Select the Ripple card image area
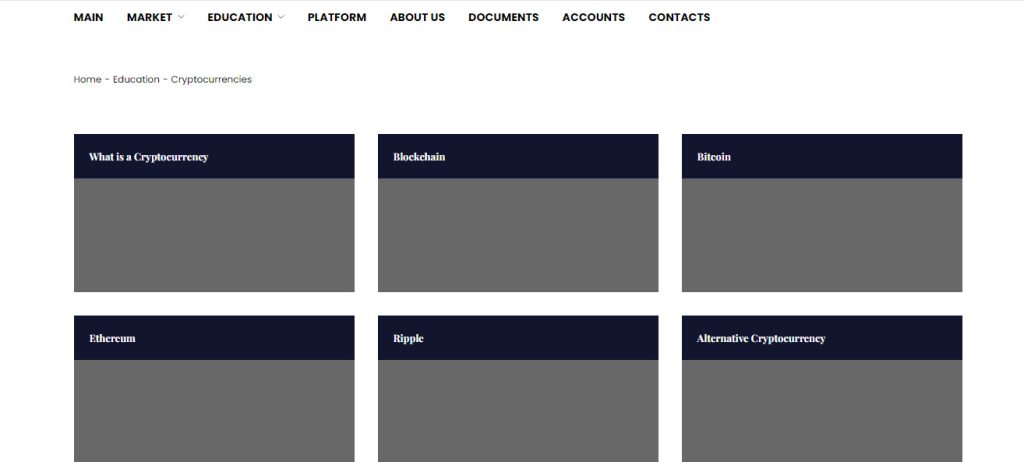 pyautogui.click(x=518, y=411)
